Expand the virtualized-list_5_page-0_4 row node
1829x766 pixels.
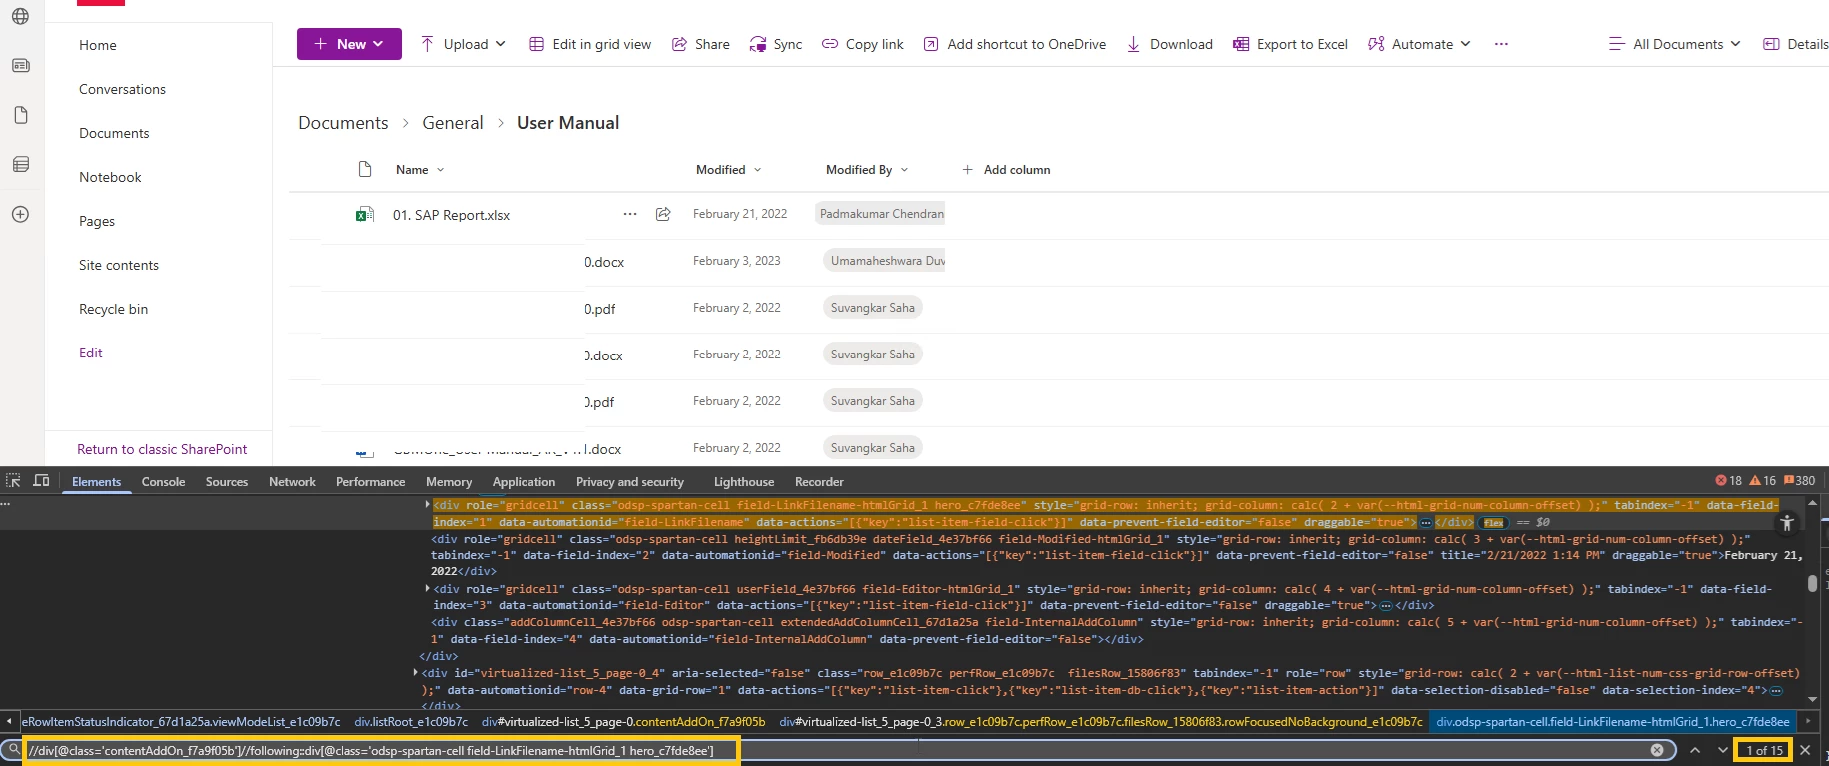point(416,673)
